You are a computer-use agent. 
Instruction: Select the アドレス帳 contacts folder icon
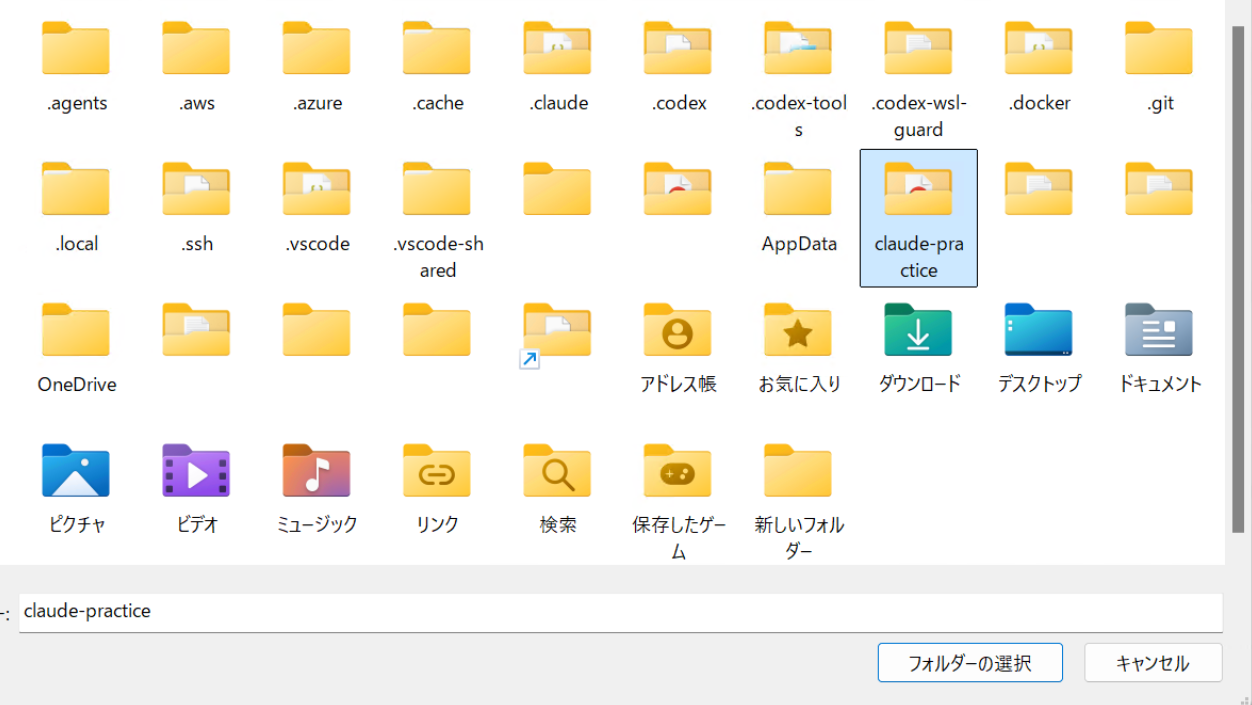coord(678,330)
